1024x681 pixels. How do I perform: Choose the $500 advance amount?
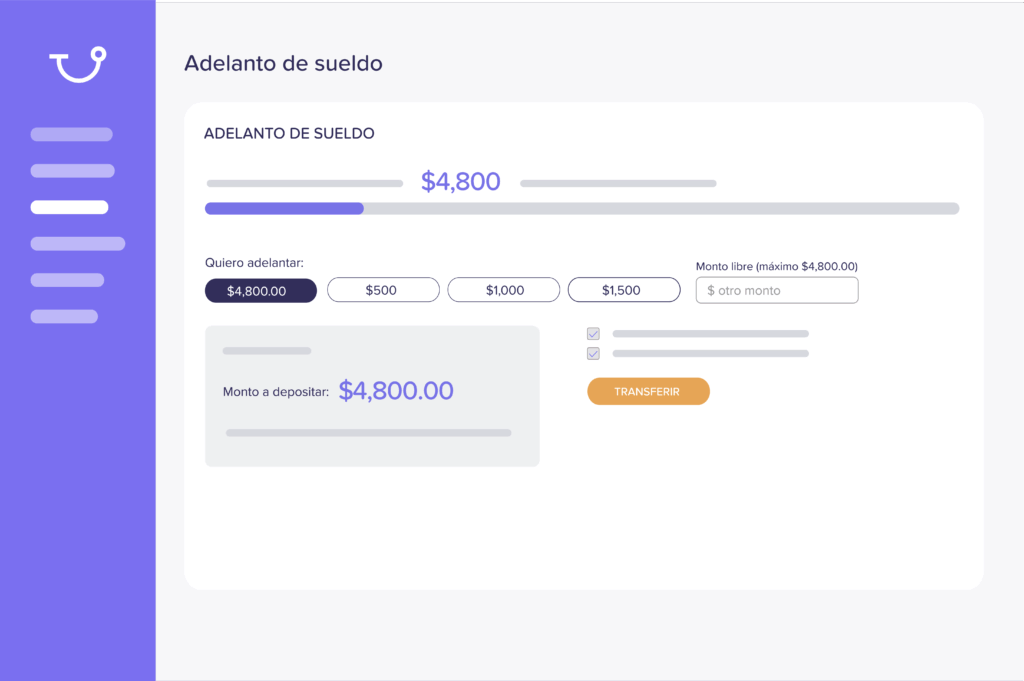coord(383,290)
